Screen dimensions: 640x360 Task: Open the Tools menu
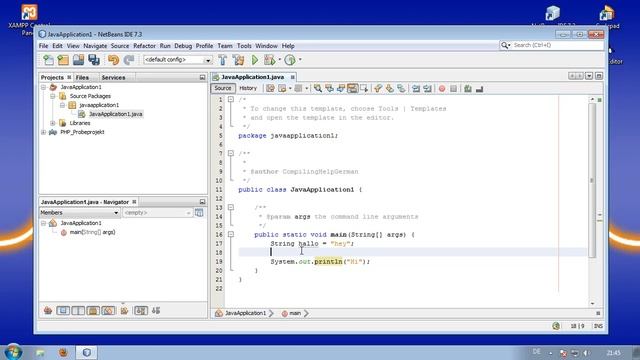tap(244, 46)
